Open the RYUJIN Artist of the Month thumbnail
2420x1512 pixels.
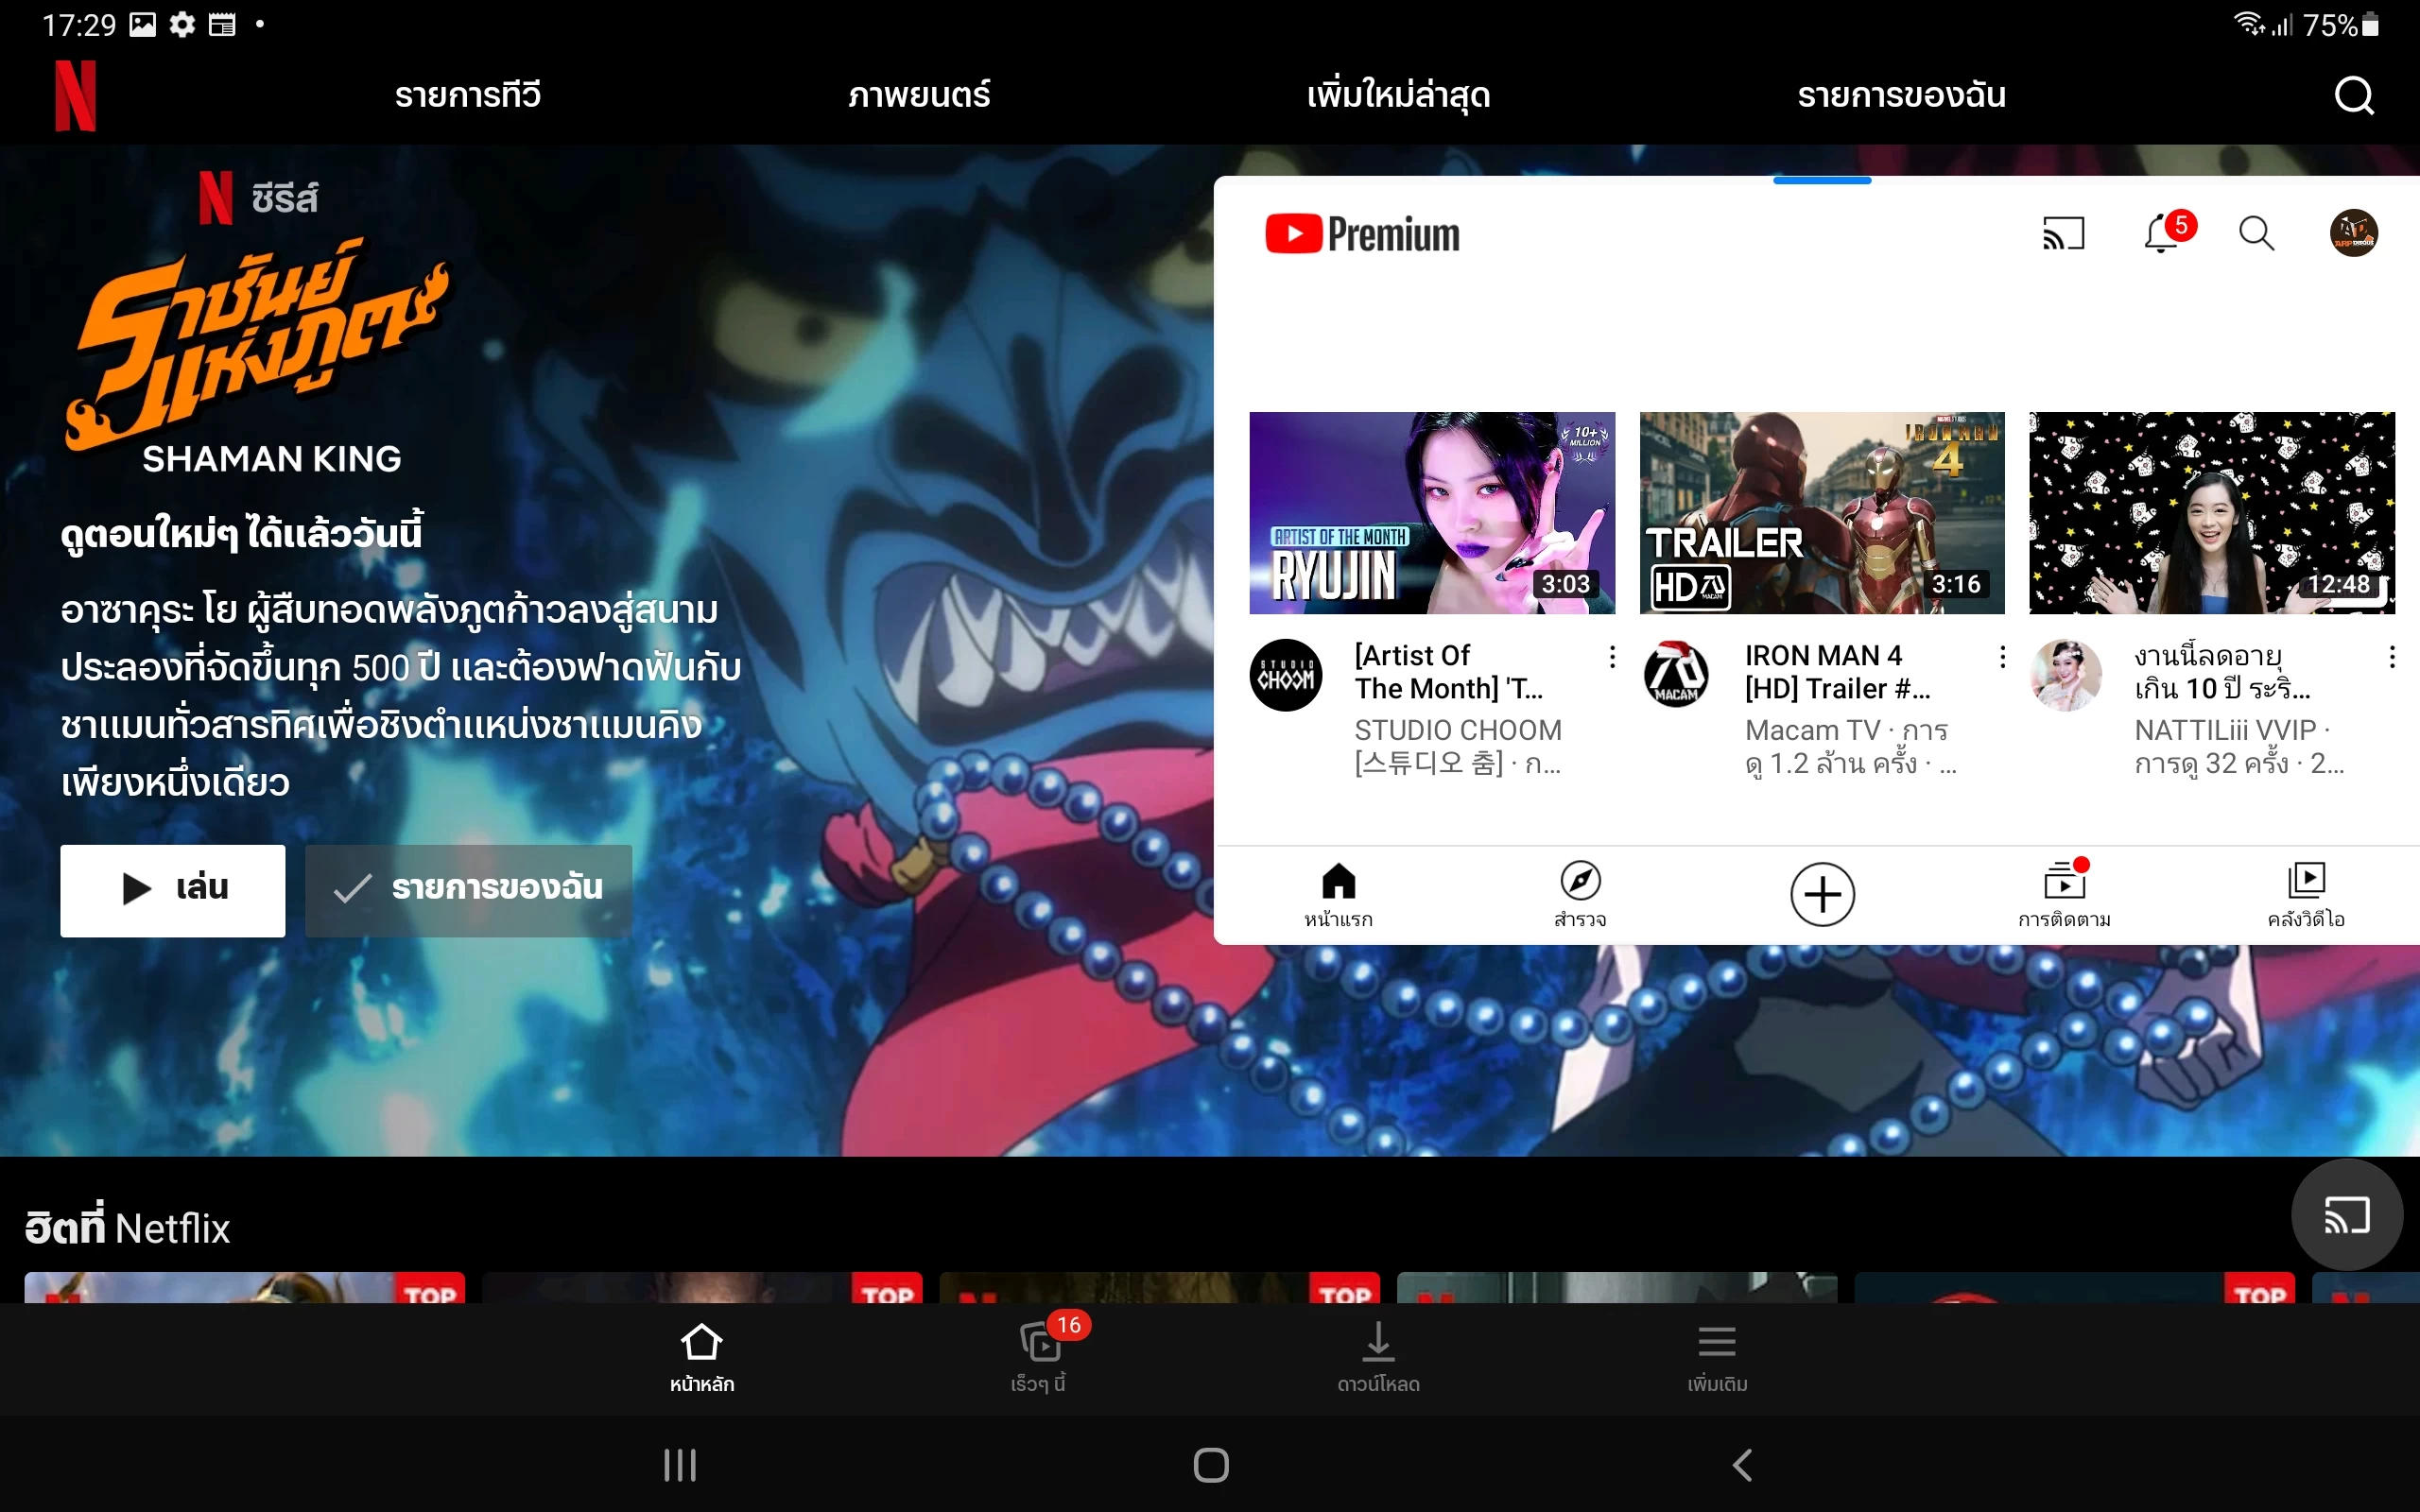[1432, 513]
